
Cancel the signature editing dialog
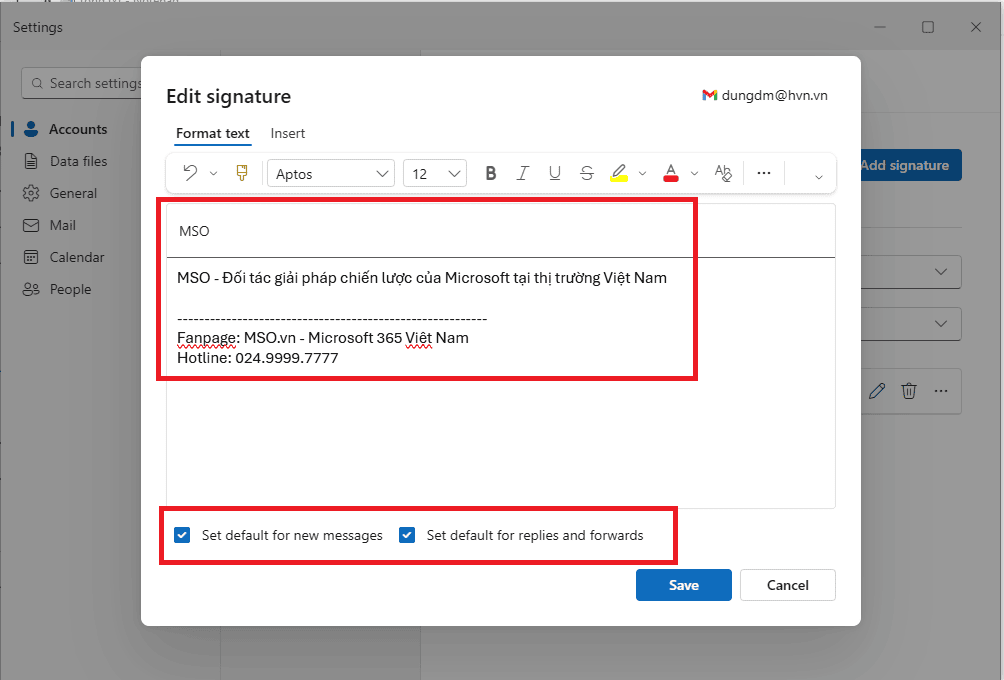tap(788, 585)
